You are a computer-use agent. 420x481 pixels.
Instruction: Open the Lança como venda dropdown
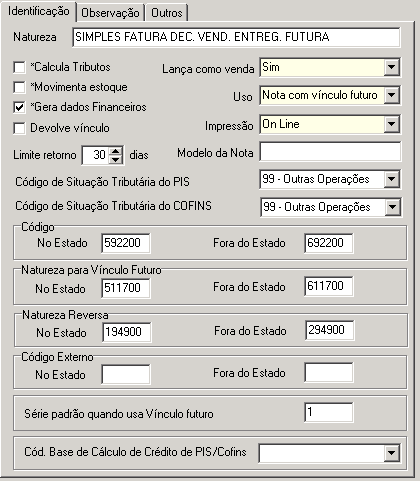pos(391,67)
